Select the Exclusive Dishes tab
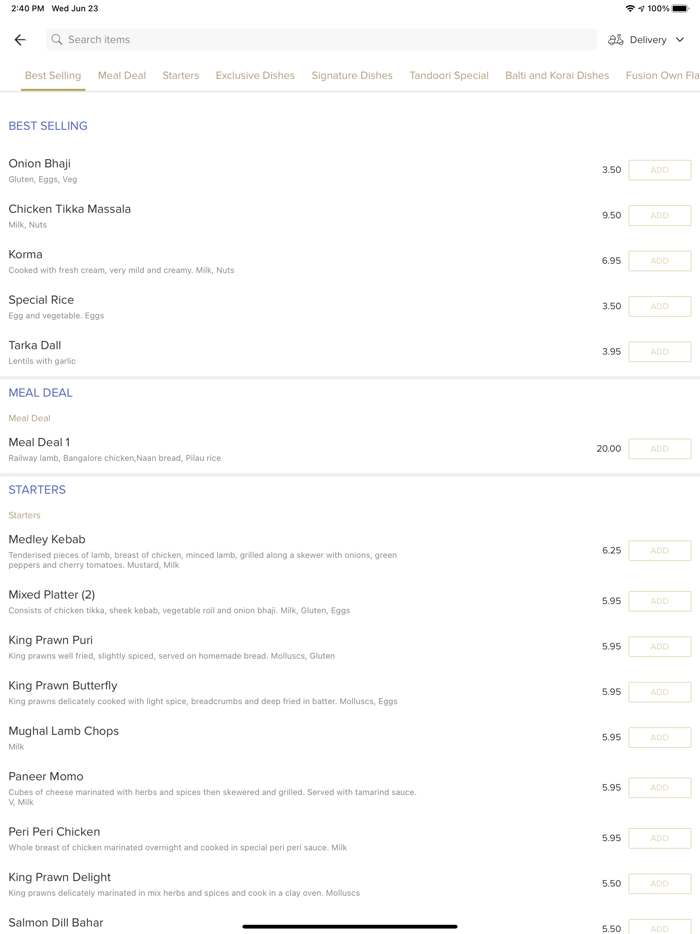The height and width of the screenshot is (934, 700). [255, 75]
